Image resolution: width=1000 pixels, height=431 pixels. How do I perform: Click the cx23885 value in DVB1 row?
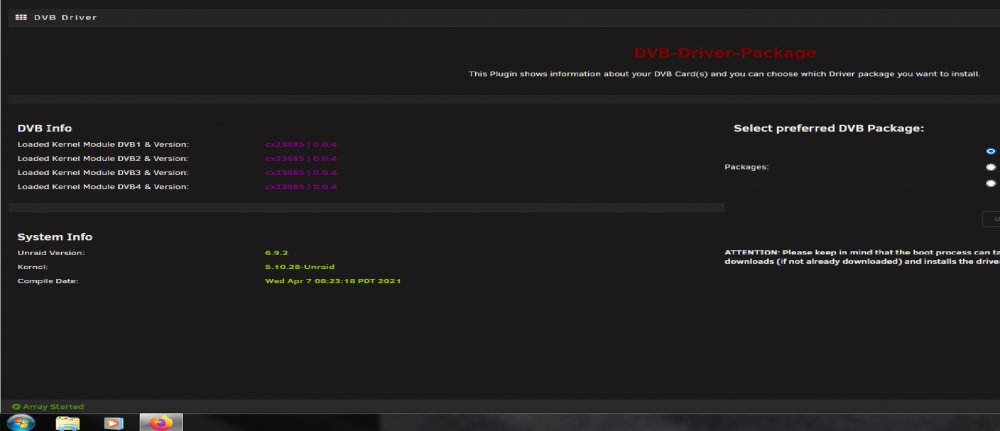pos(301,145)
